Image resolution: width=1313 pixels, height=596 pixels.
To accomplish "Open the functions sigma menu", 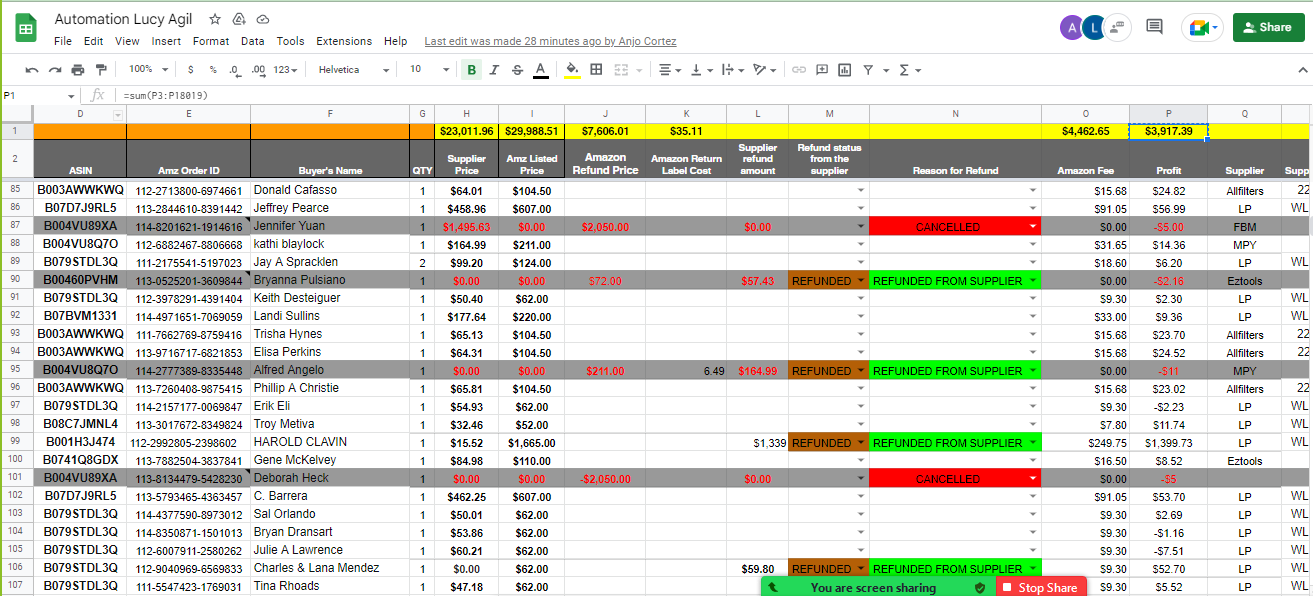I will [909, 70].
